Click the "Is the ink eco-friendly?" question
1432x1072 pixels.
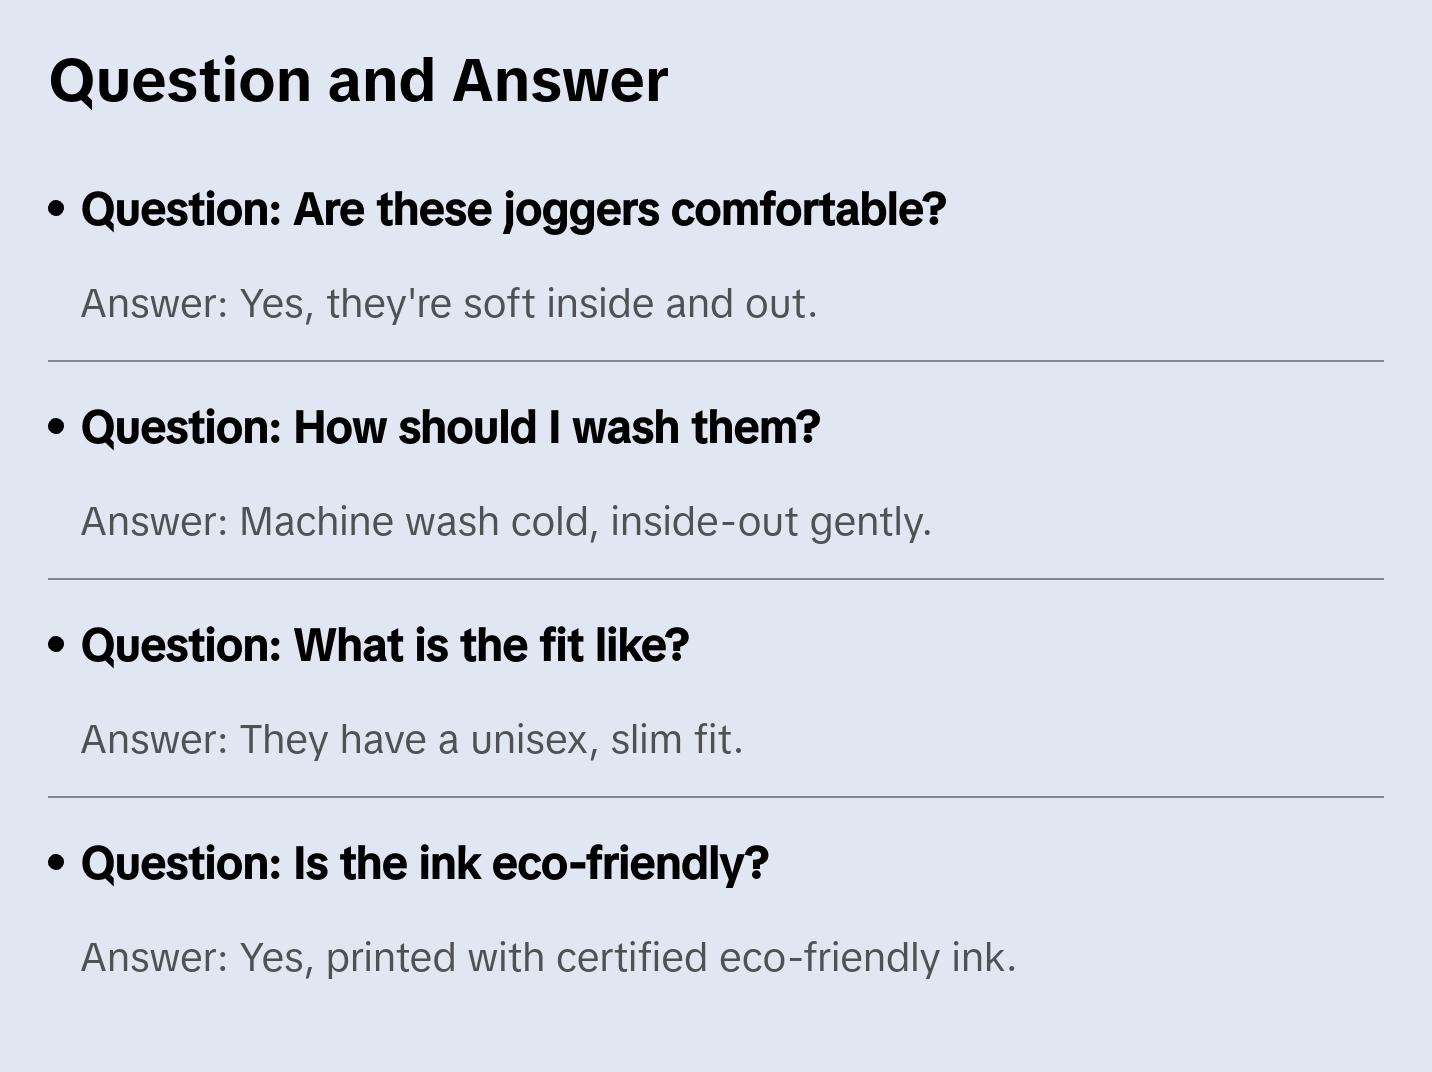[x=425, y=863]
